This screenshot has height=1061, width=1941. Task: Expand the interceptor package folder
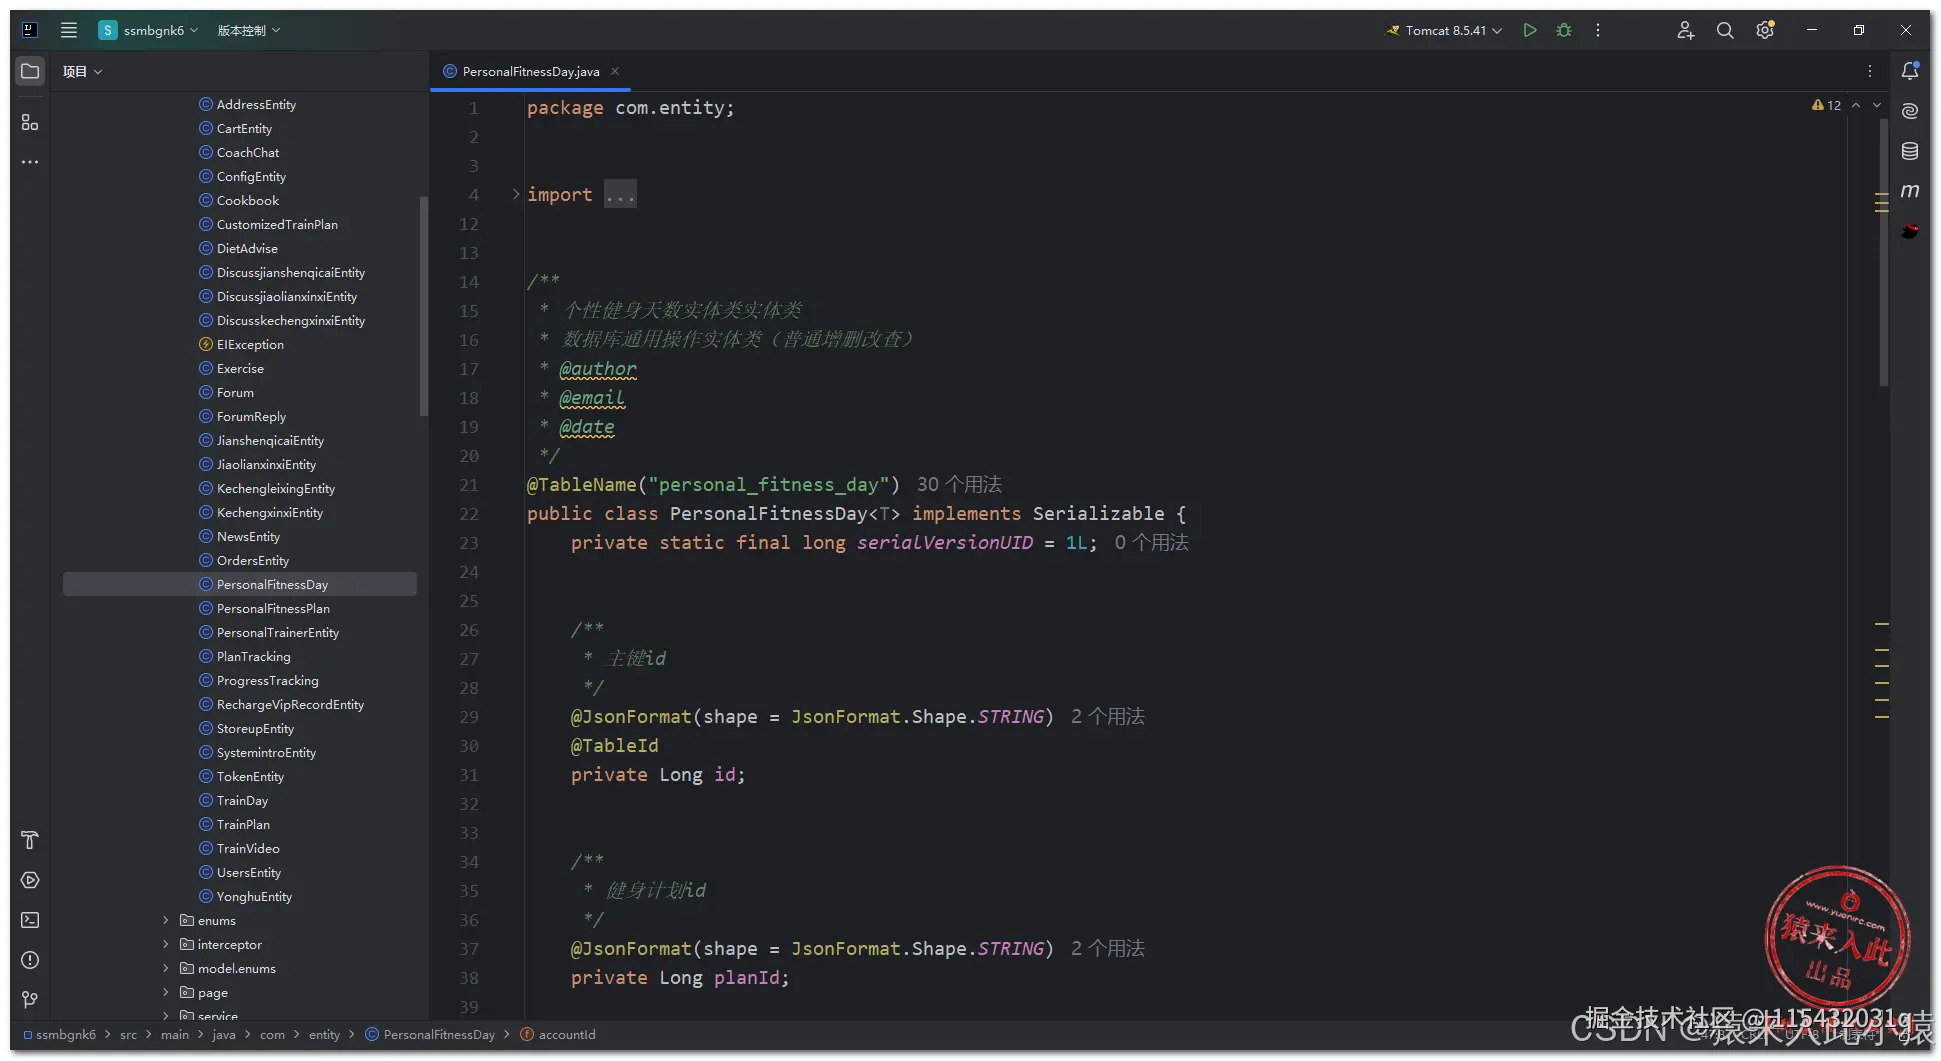pyautogui.click(x=166, y=944)
